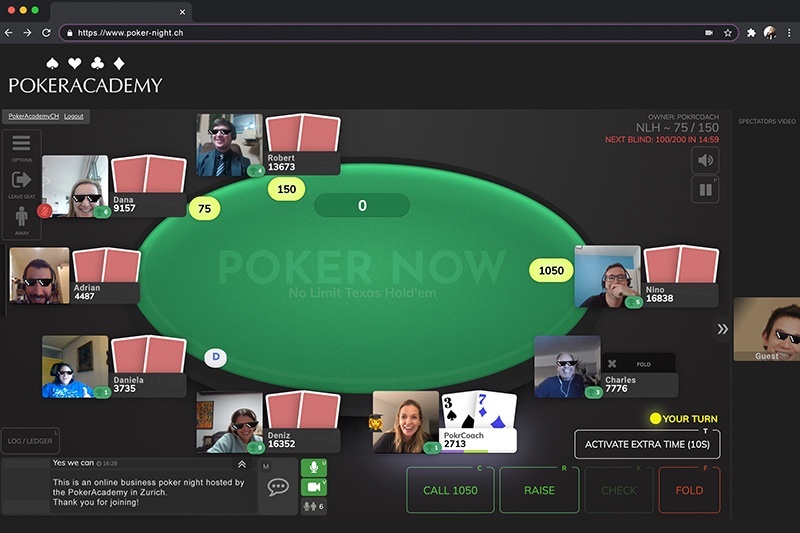This screenshot has width=800, height=533.
Task: Click the Leave Seat icon
Action: pos(21,180)
